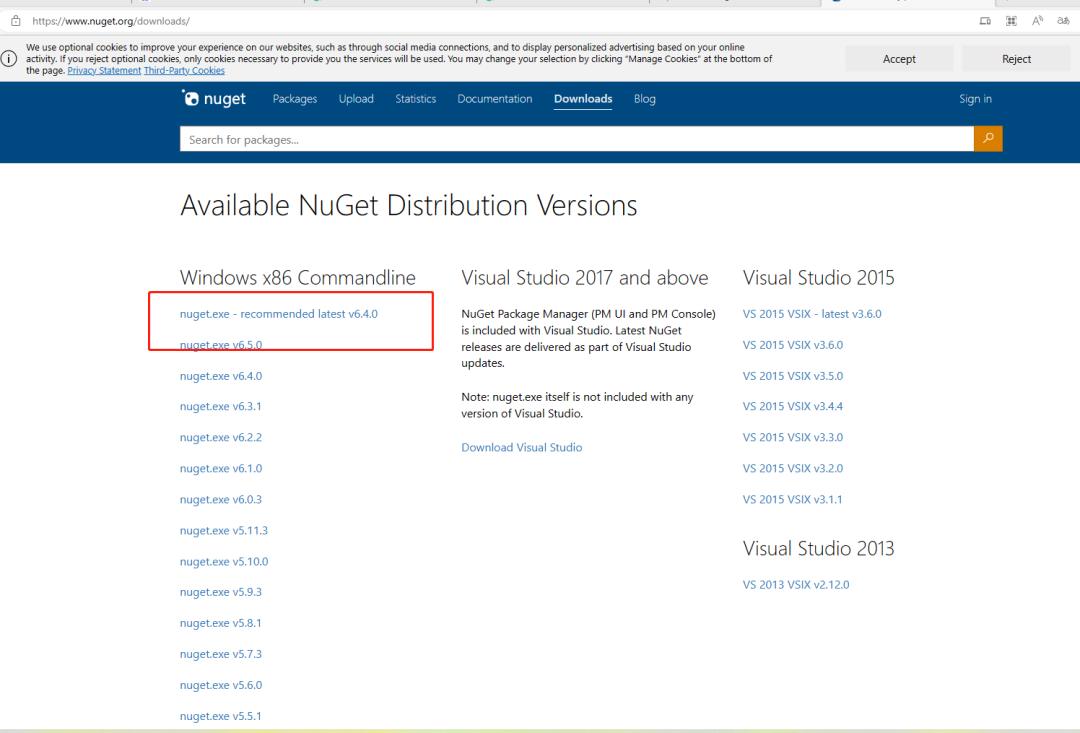This screenshot has height=733, width=1080.
Task: Open the Statistics section
Action: [x=415, y=98]
